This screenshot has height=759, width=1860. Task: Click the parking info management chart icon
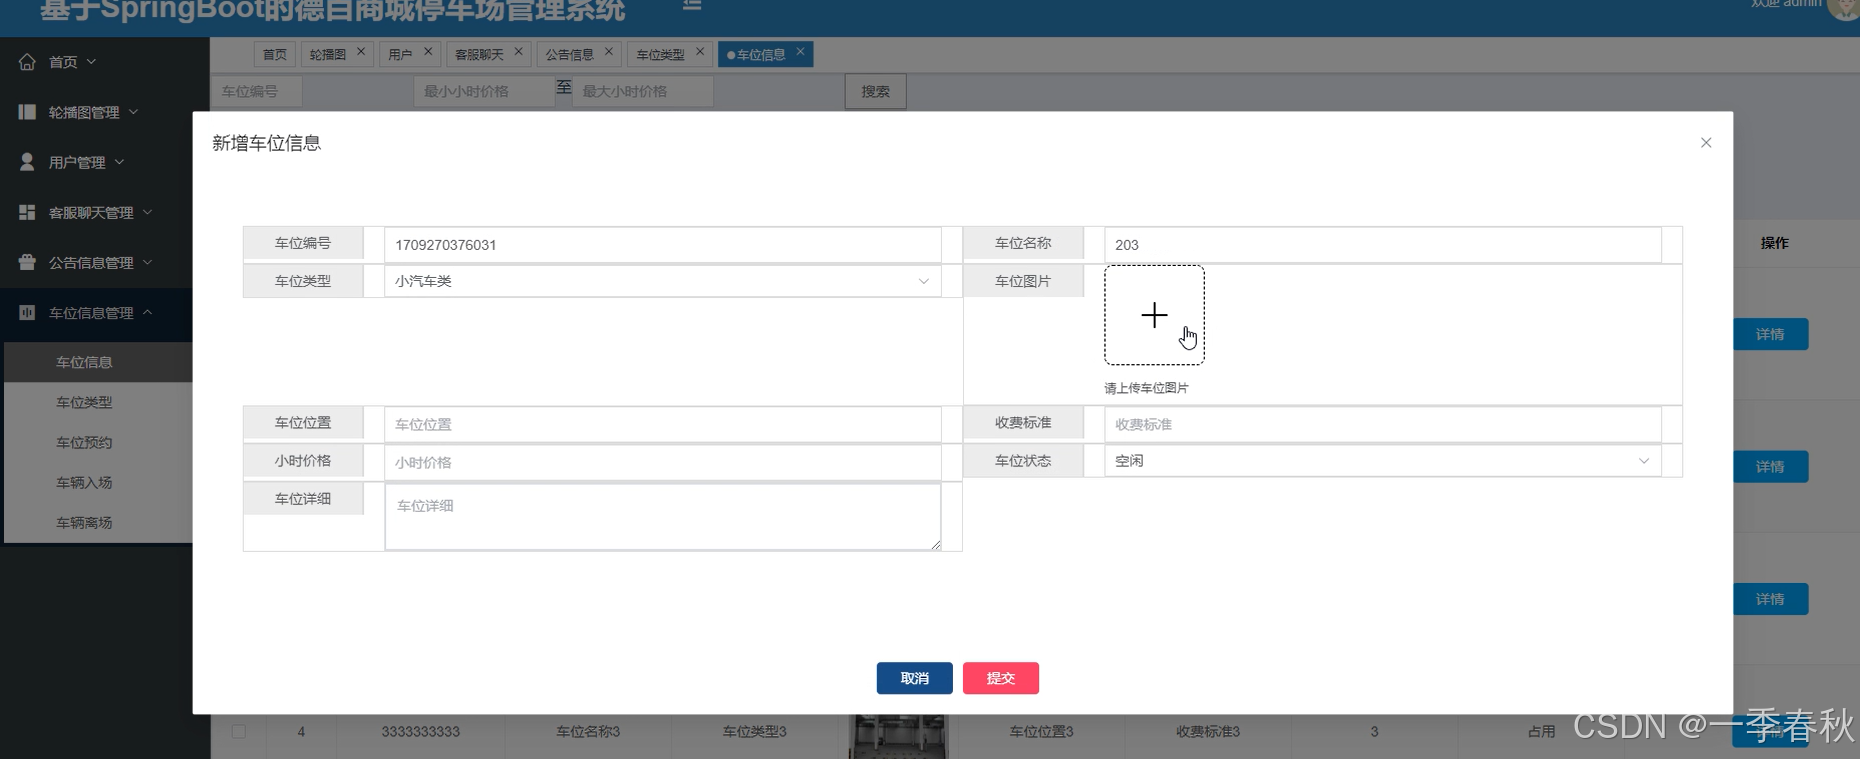tap(27, 313)
